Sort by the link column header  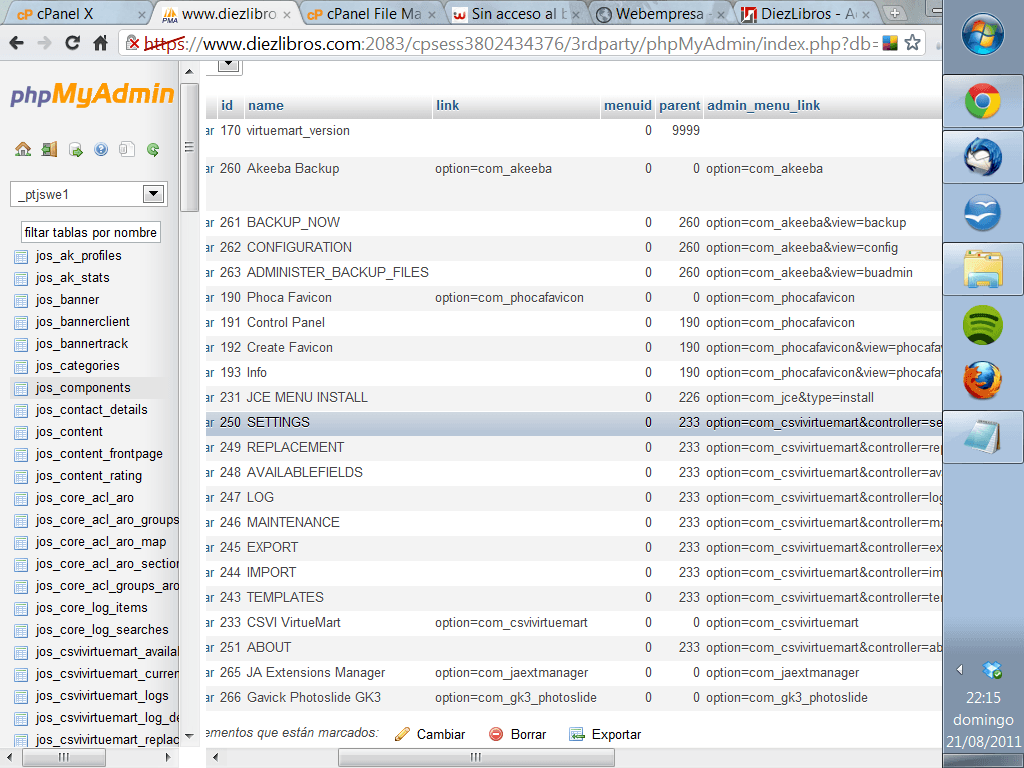447,105
